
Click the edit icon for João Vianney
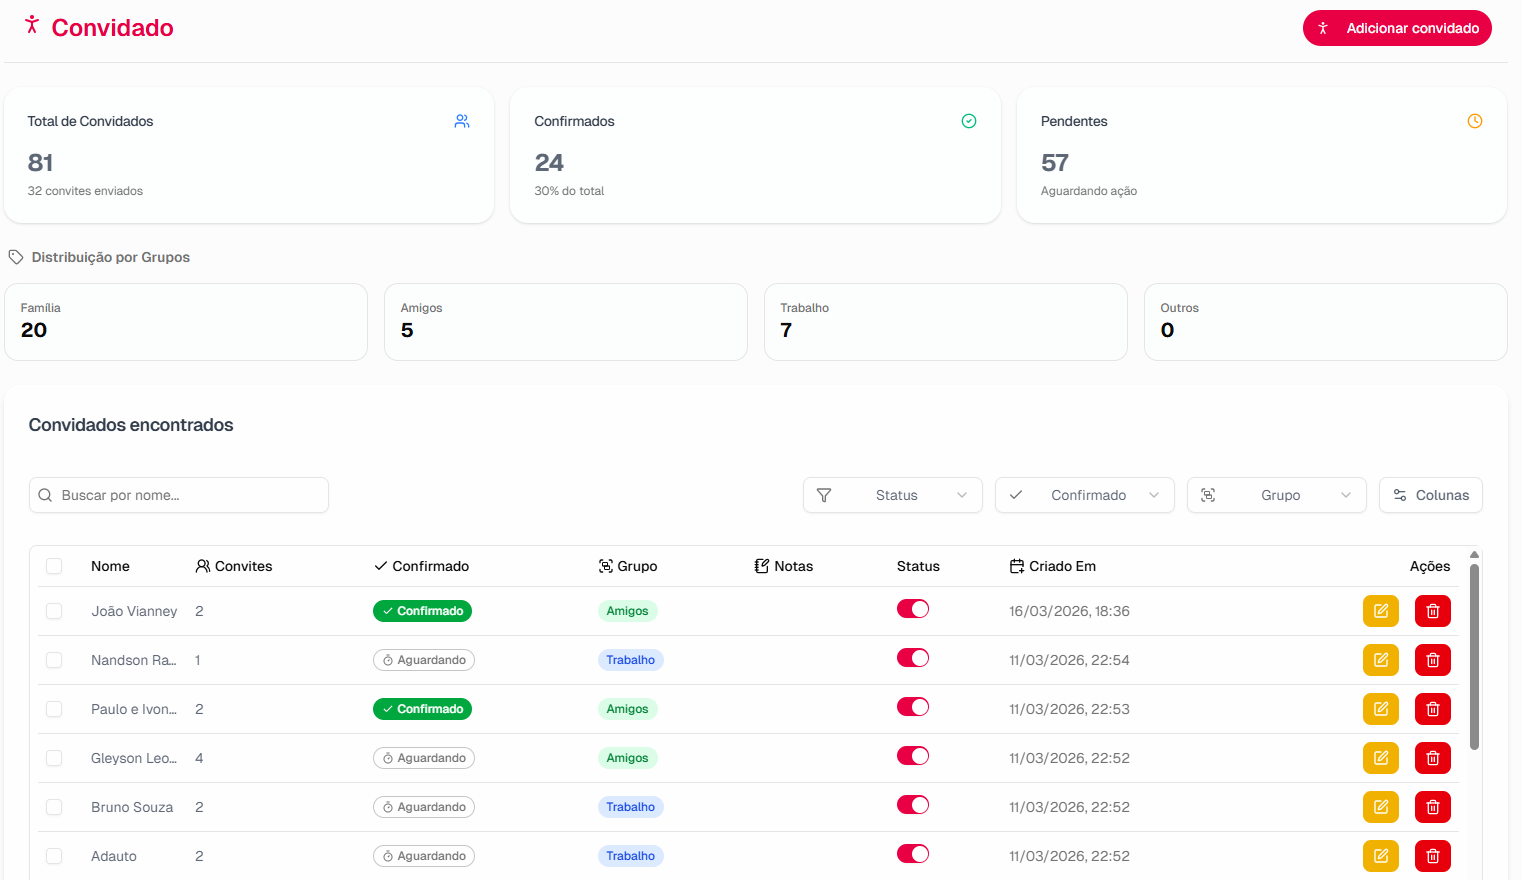coord(1381,611)
